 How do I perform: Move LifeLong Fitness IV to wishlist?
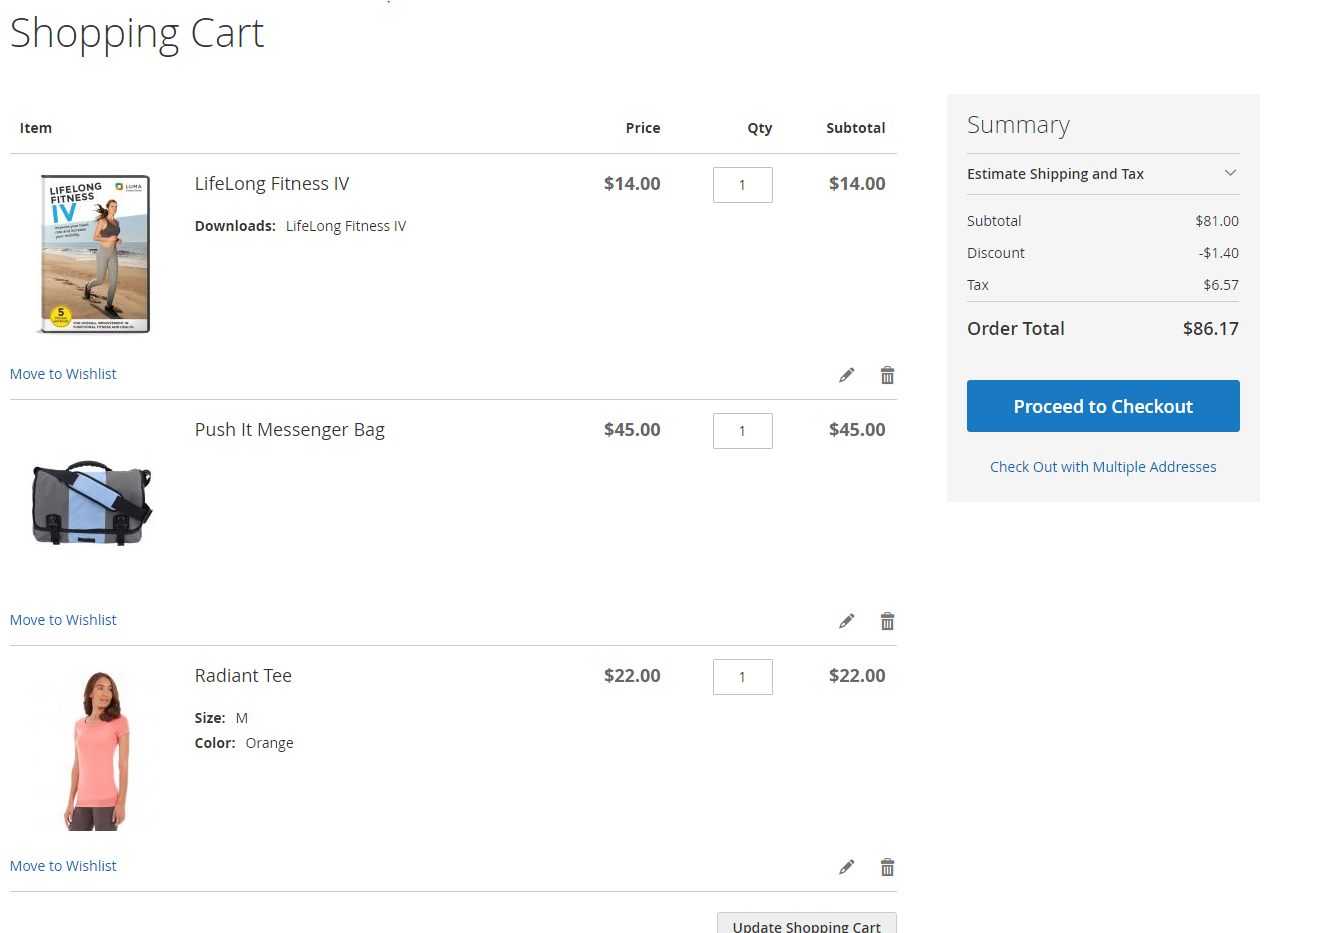[63, 374]
